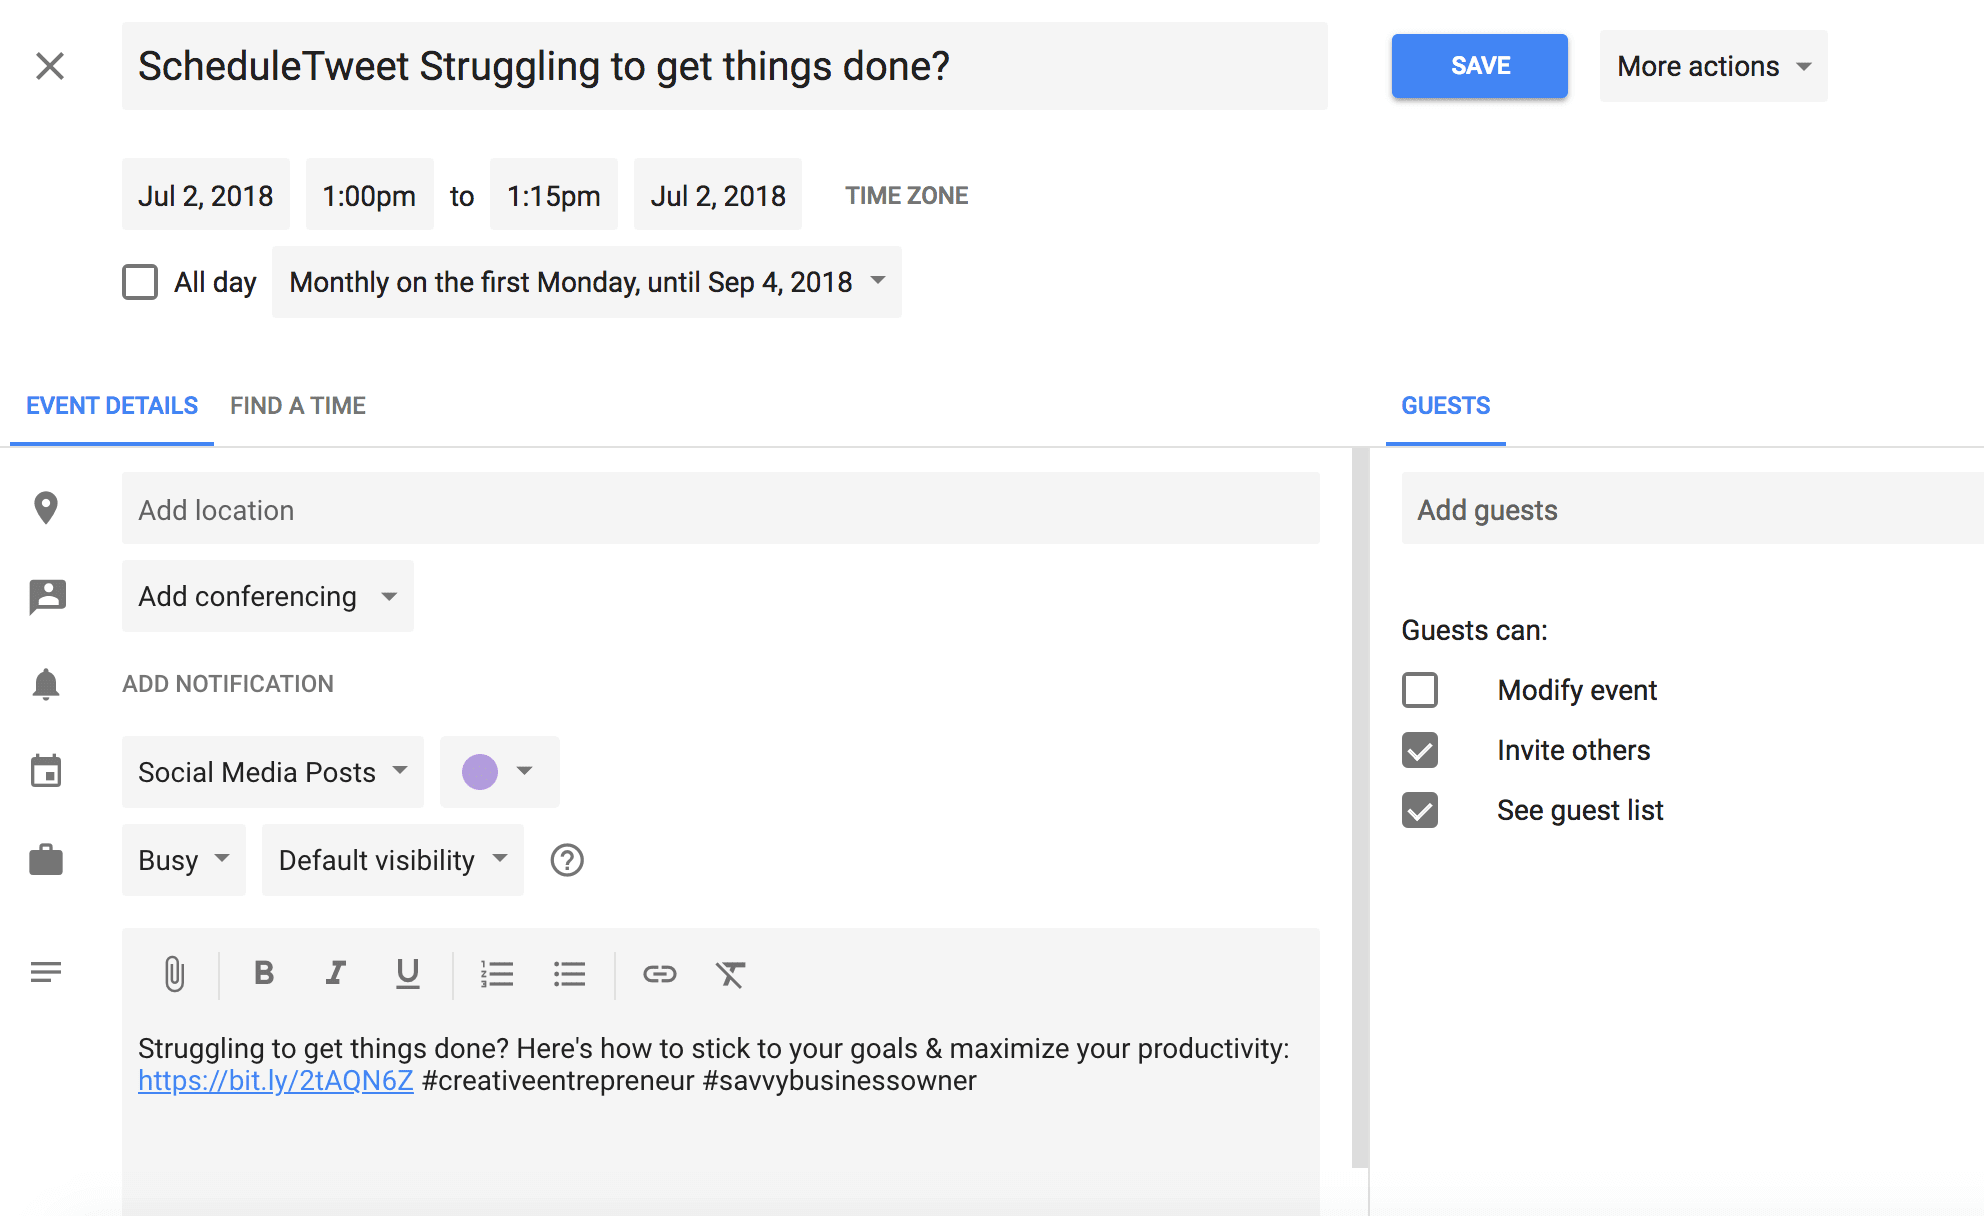The width and height of the screenshot is (1984, 1216).
Task: Toggle italic formatting in the description
Action: tap(336, 973)
